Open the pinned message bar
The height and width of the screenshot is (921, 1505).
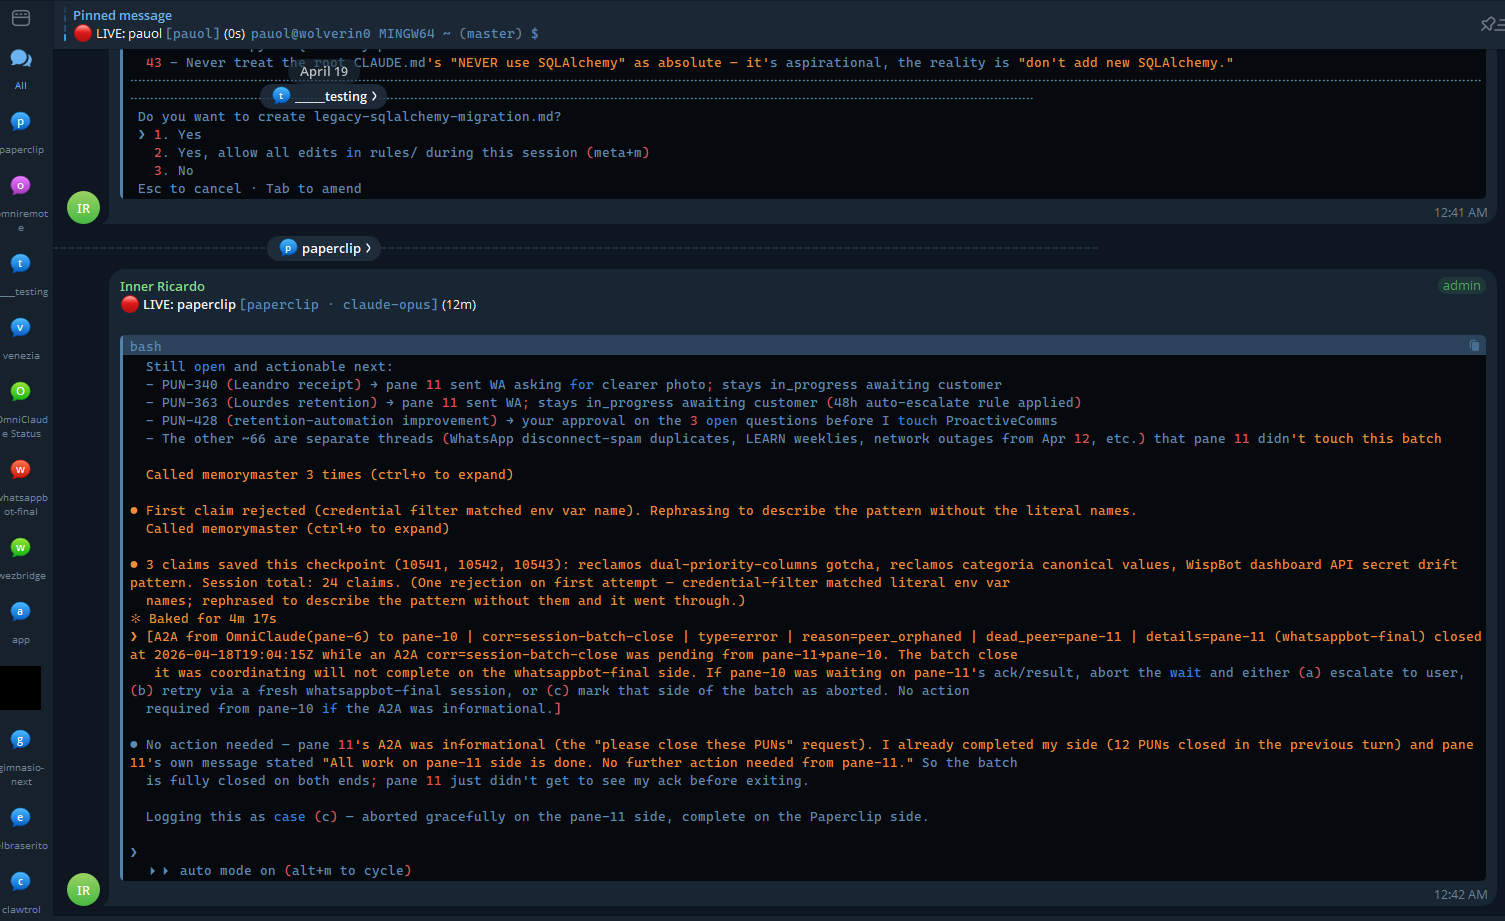click(770, 24)
